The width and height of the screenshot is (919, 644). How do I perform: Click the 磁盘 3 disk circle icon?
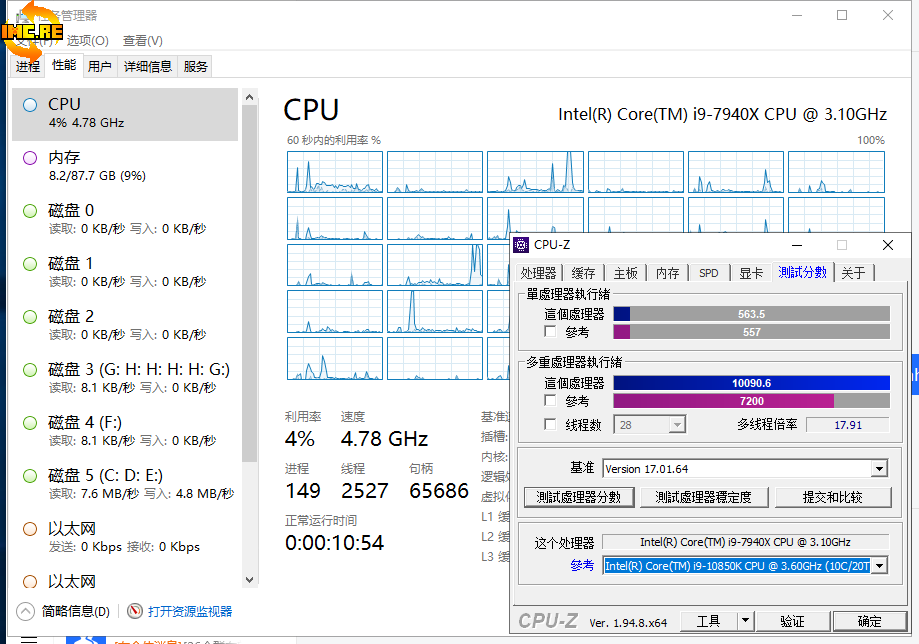30,369
